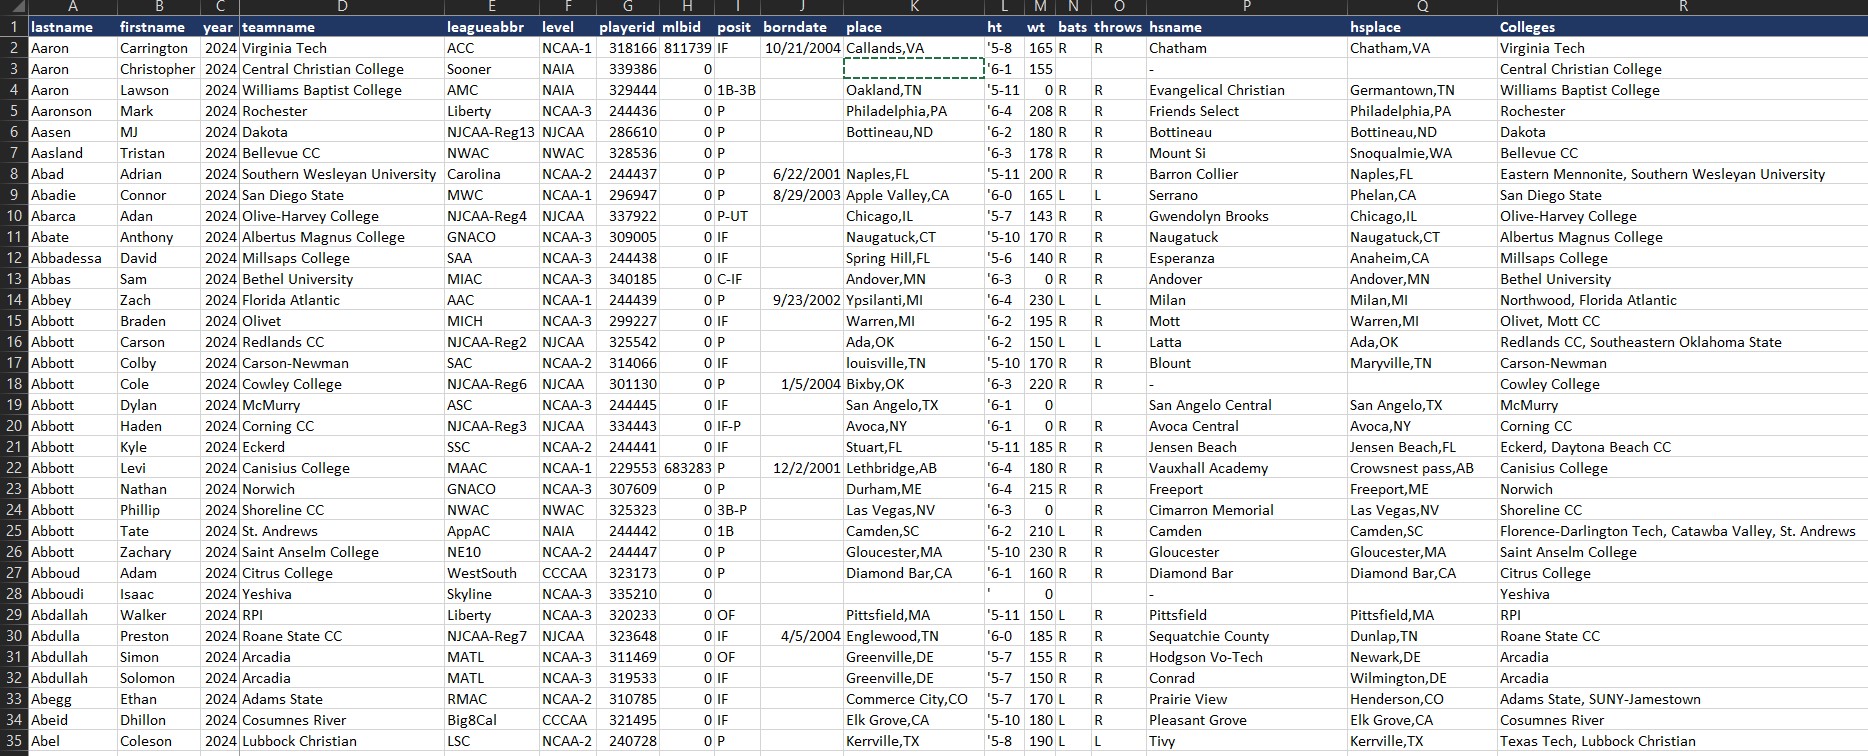Click the row 14 header number
Image resolution: width=1868 pixels, height=756 pixels.
click(x=14, y=300)
